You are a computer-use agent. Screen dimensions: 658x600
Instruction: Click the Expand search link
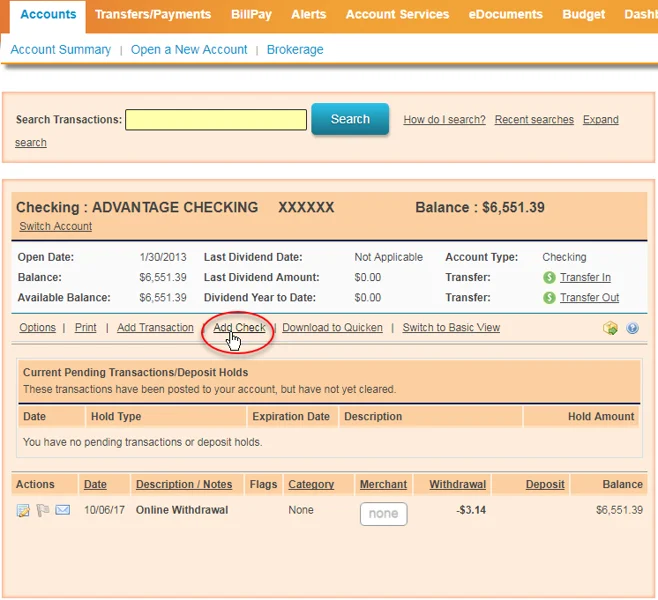click(x=601, y=120)
